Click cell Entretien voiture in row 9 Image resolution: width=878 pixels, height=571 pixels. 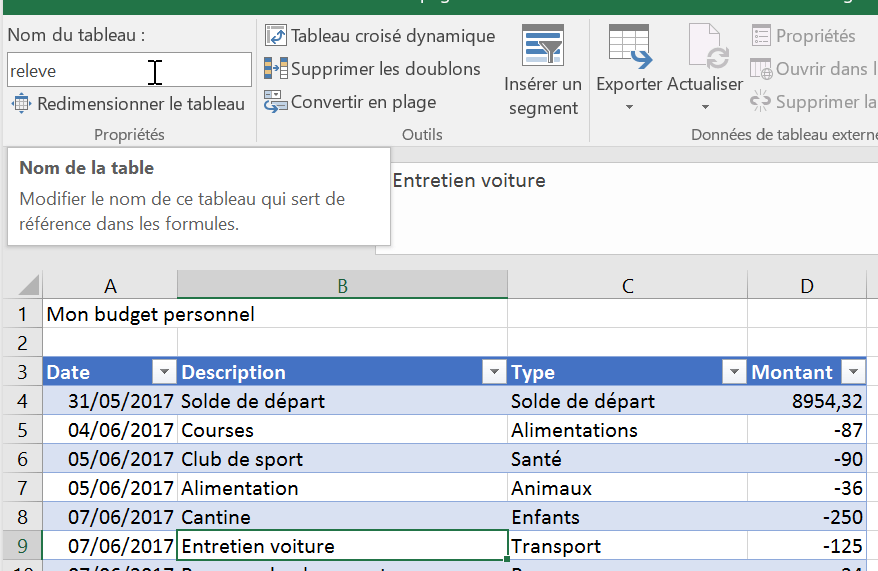[342, 546]
